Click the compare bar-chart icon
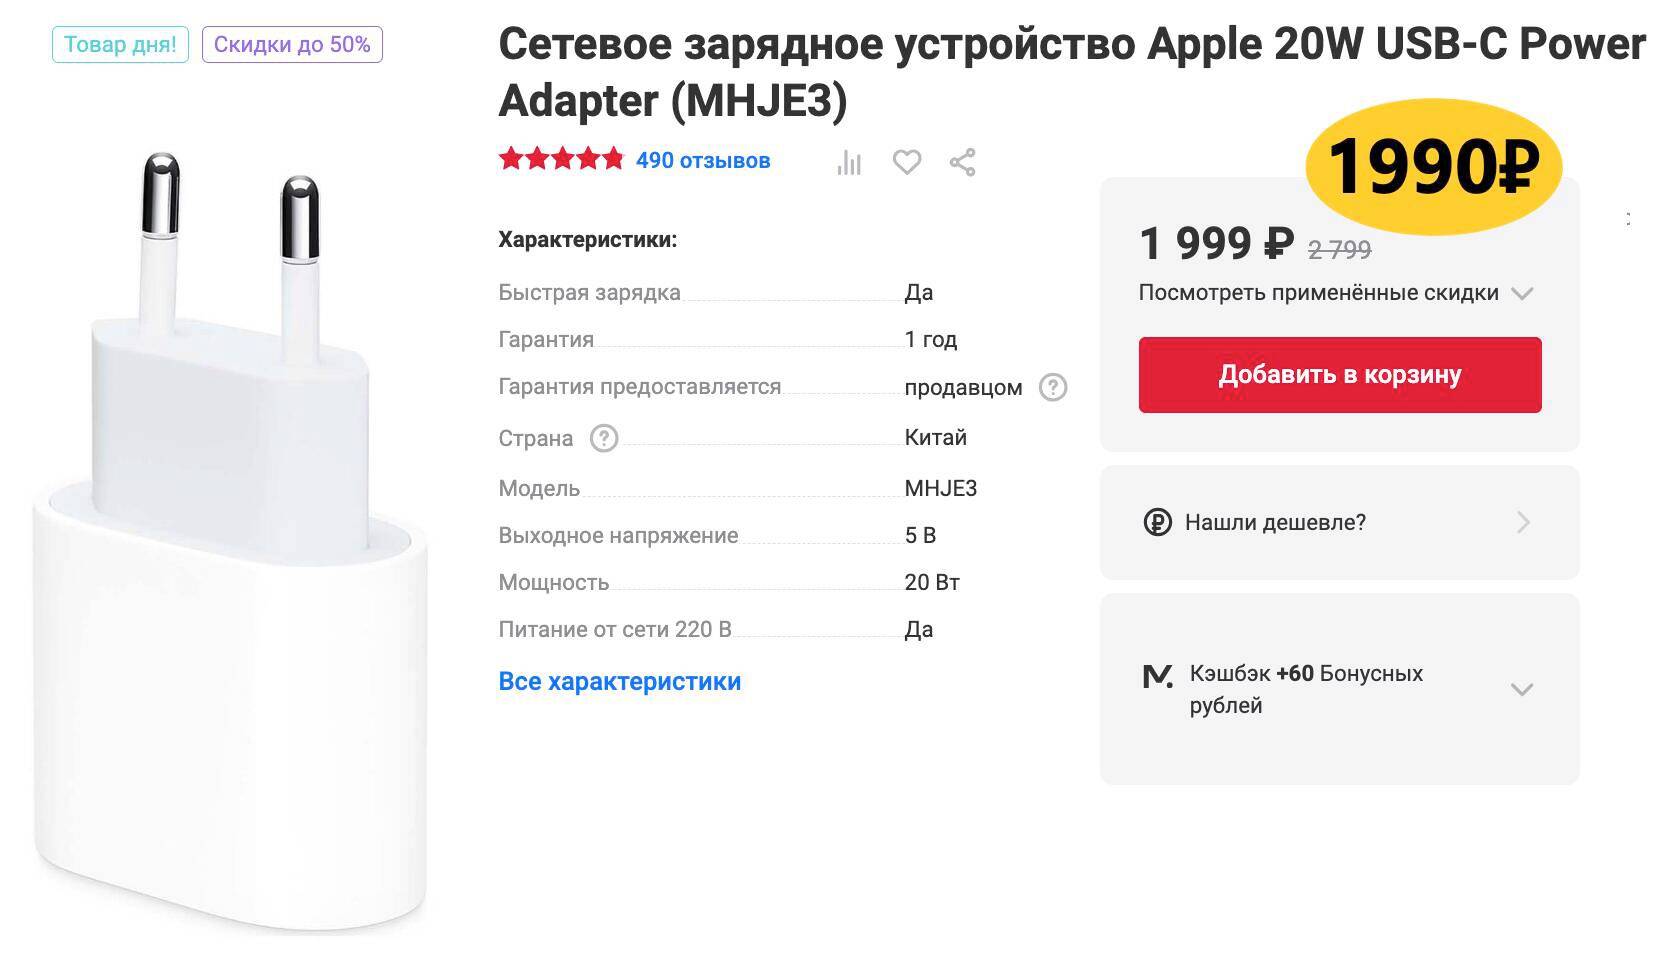This screenshot has height=974, width=1660. 849,162
